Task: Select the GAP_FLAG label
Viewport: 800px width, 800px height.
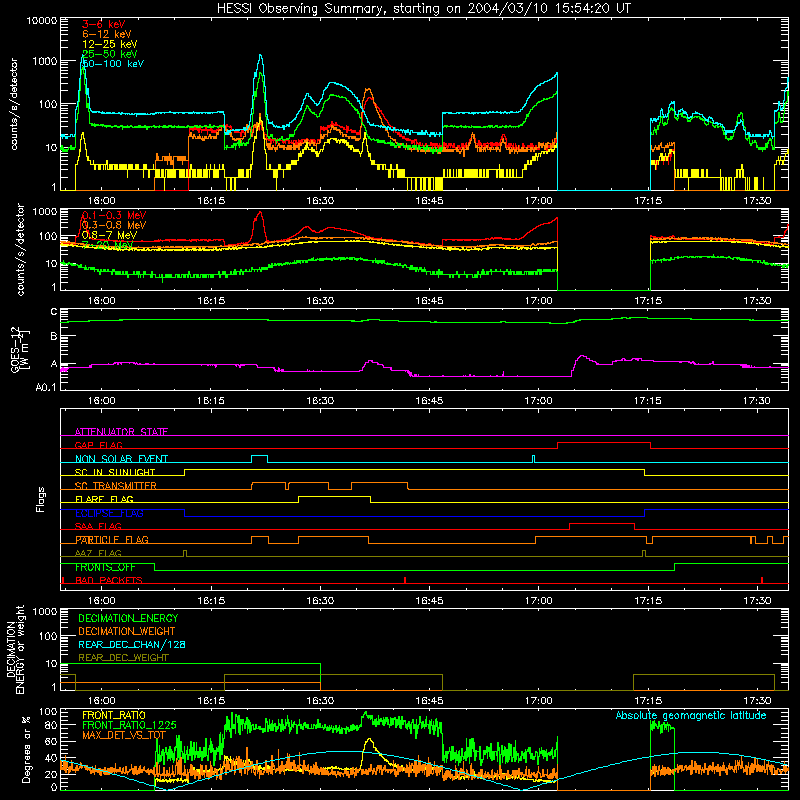Action: 98,445
